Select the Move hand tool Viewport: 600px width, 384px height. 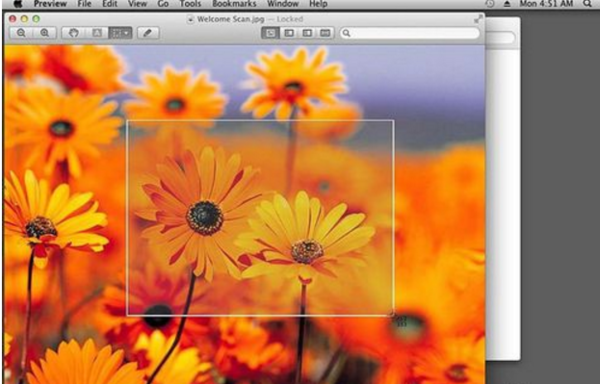tap(73, 33)
